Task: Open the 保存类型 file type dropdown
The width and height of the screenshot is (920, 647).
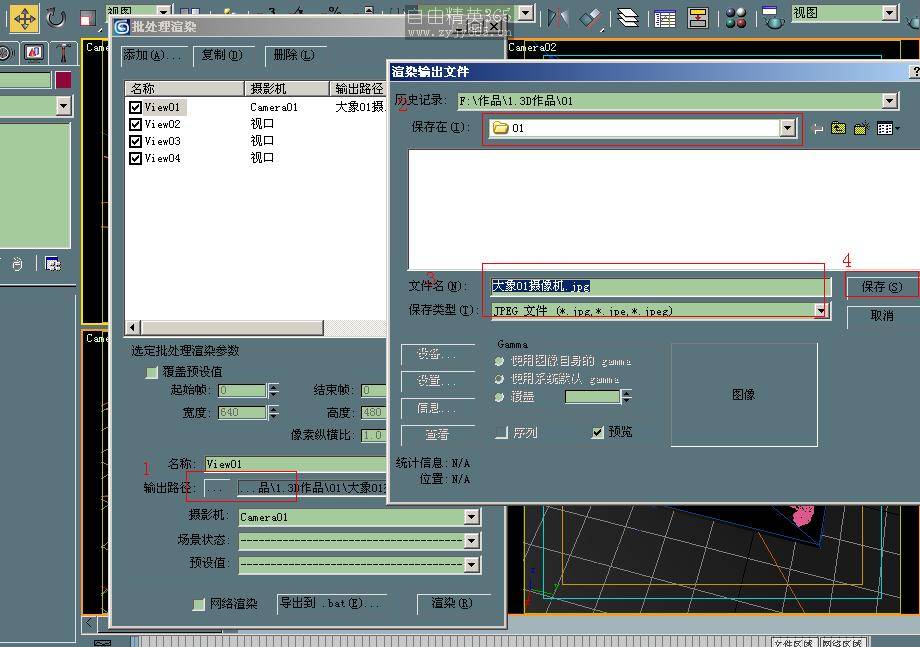Action: coord(821,311)
